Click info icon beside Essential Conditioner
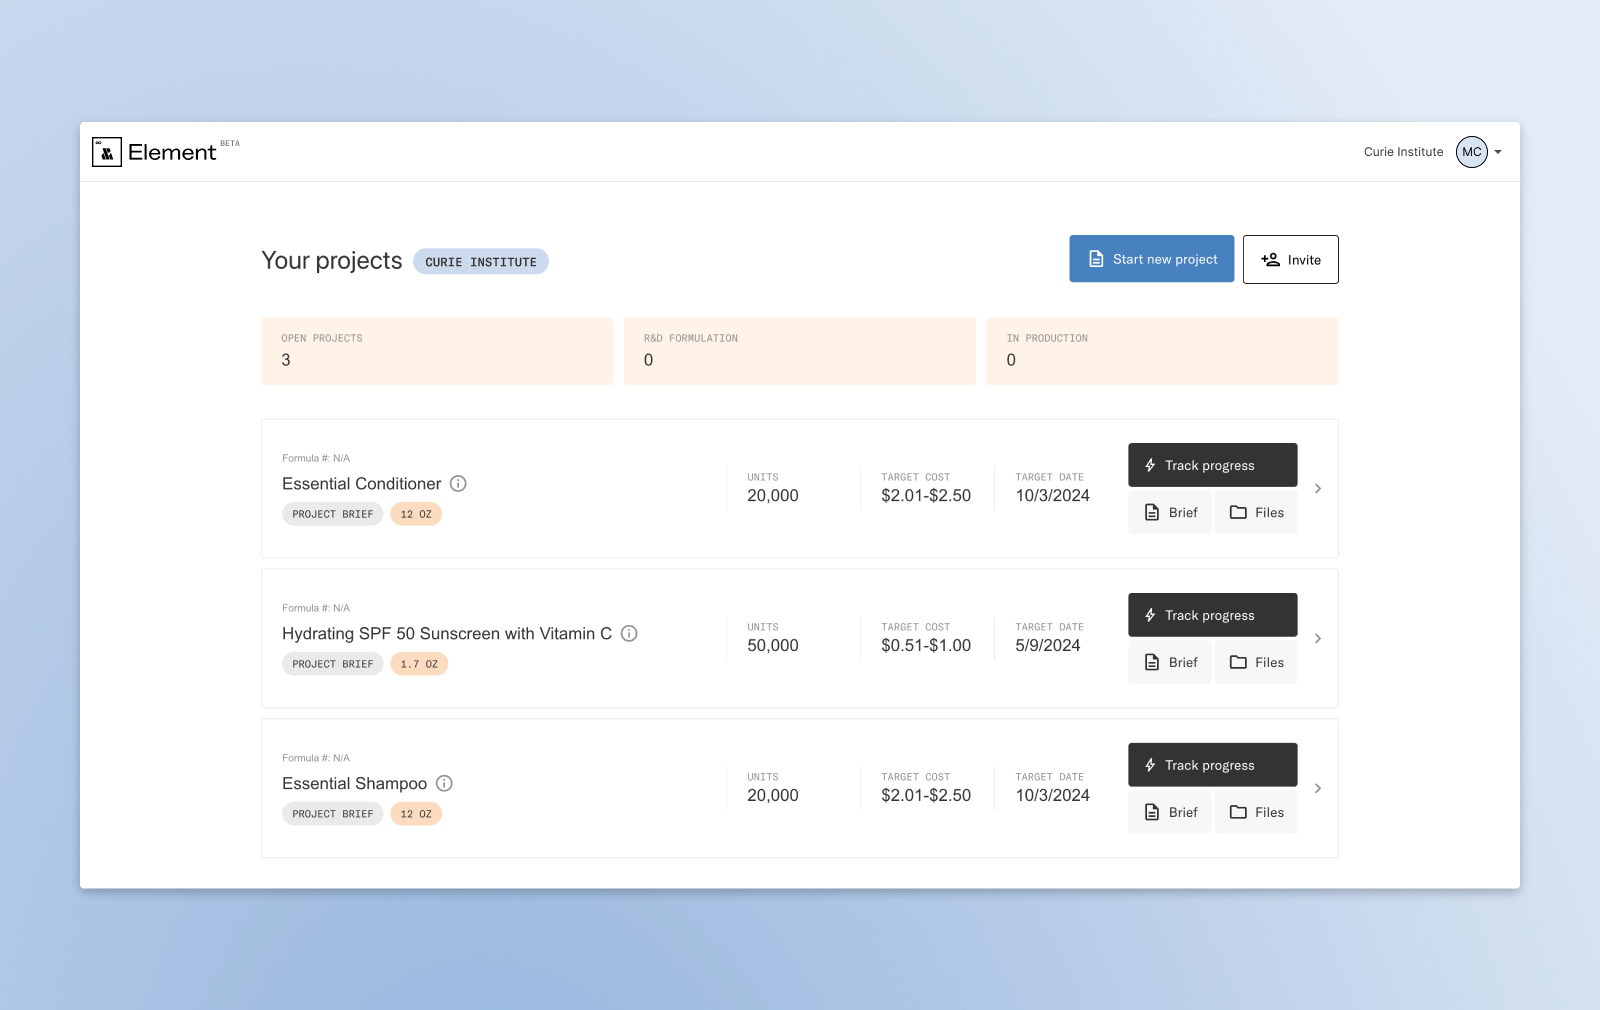 (458, 484)
